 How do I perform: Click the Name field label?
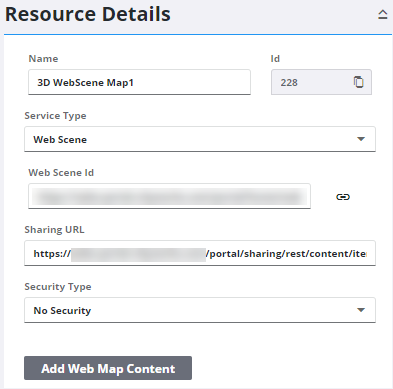pos(43,59)
